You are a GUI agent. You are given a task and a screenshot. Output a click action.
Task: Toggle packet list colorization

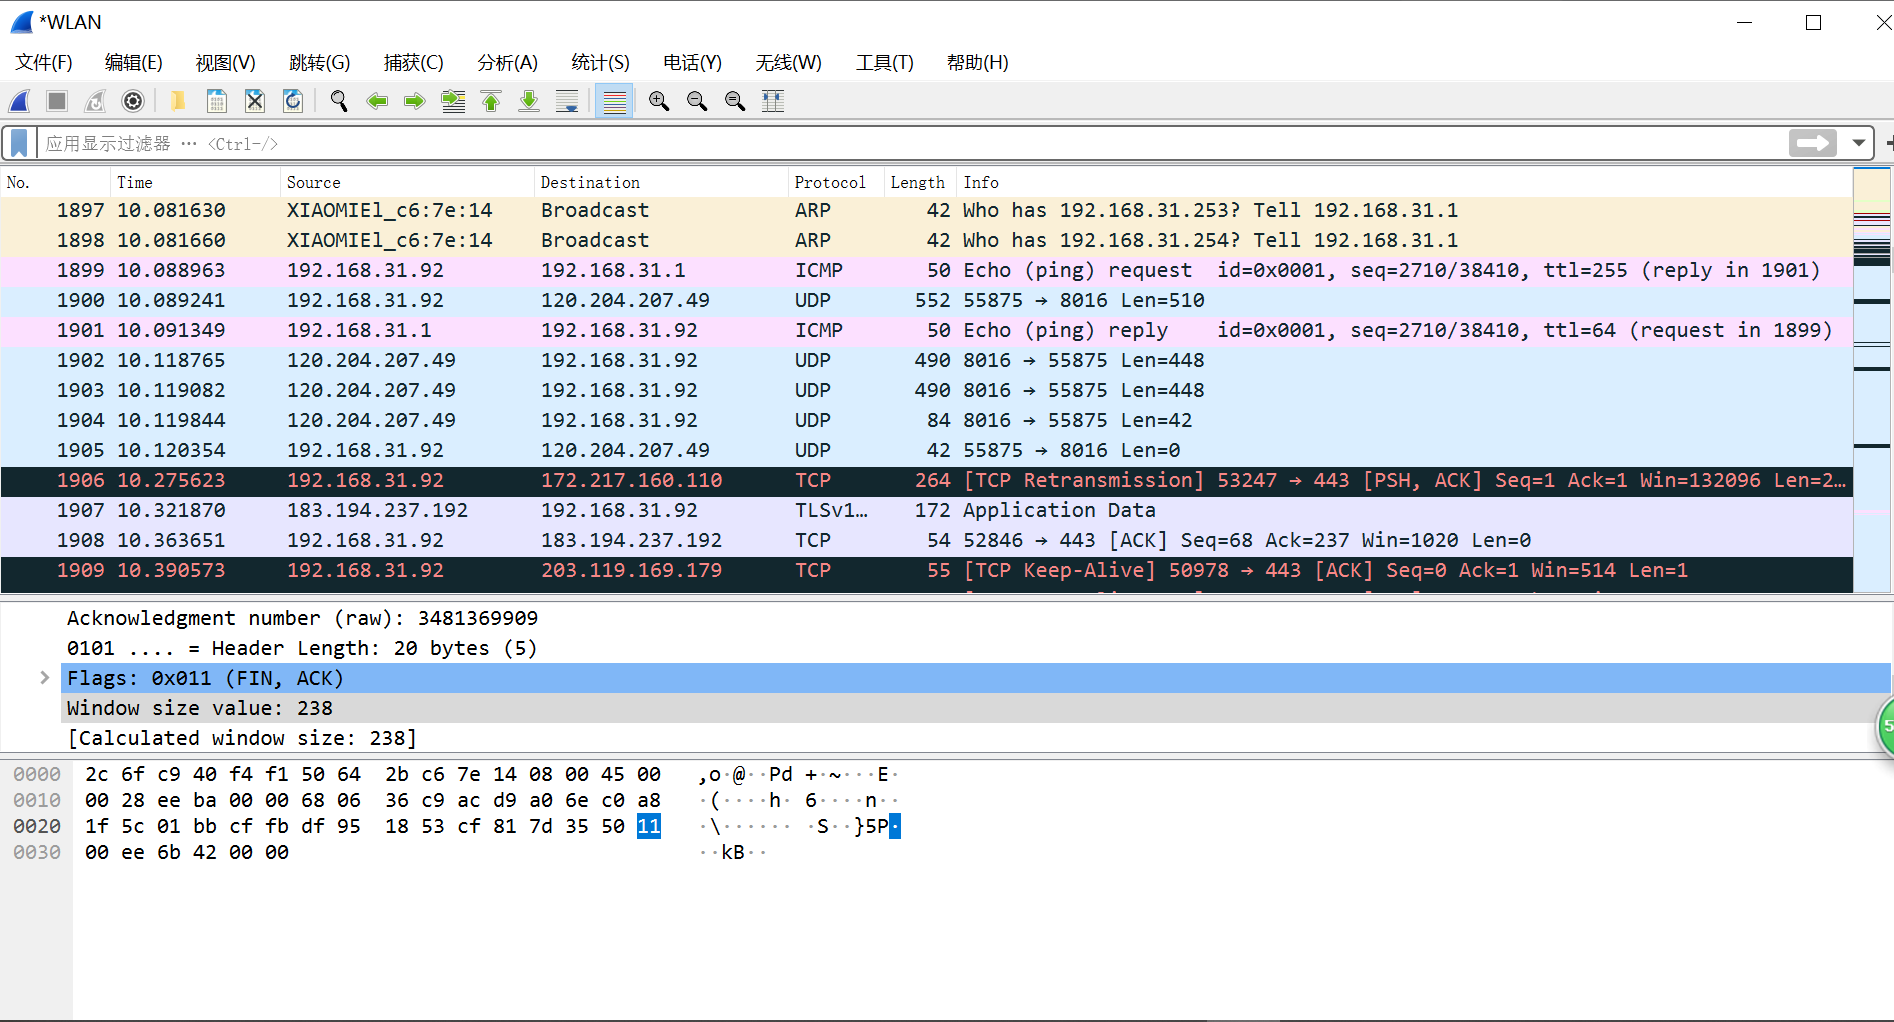pos(613,101)
